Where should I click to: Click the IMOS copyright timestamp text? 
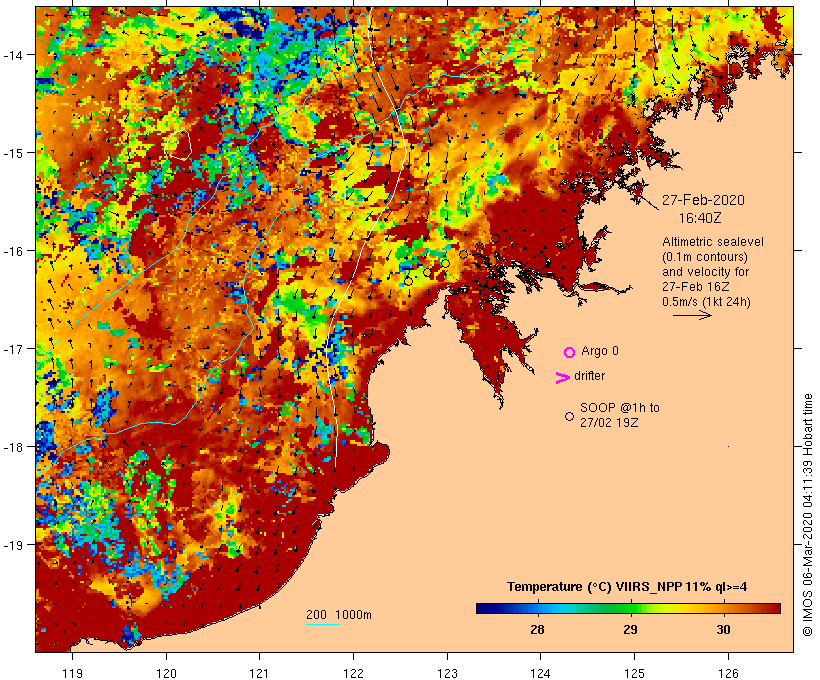(807, 515)
